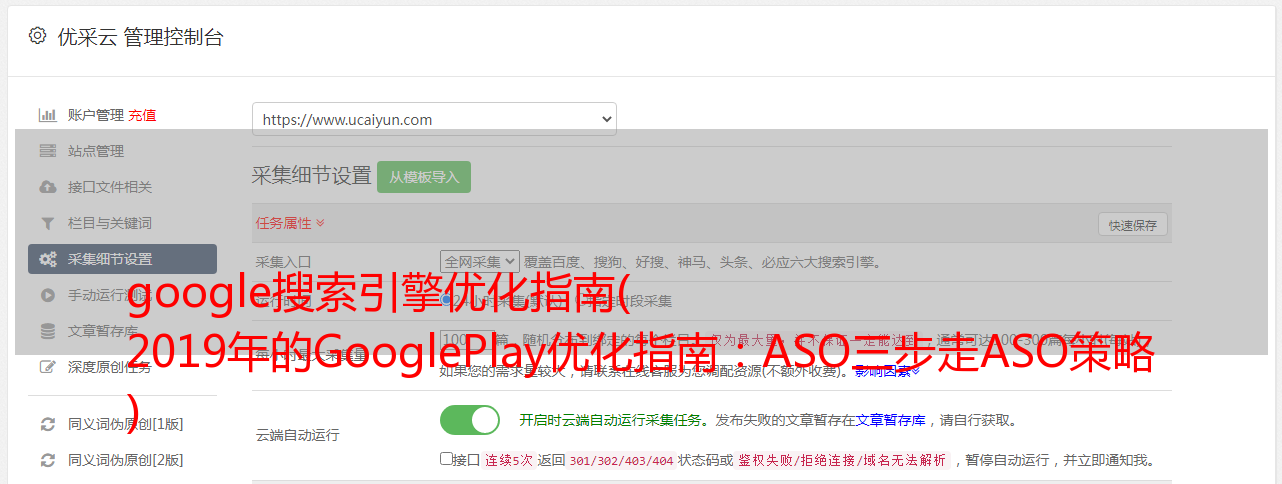Screen dimensions: 1282x484
Task: Open 同义词伪原创[2版] in the sidebar
Action: click(x=126, y=460)
